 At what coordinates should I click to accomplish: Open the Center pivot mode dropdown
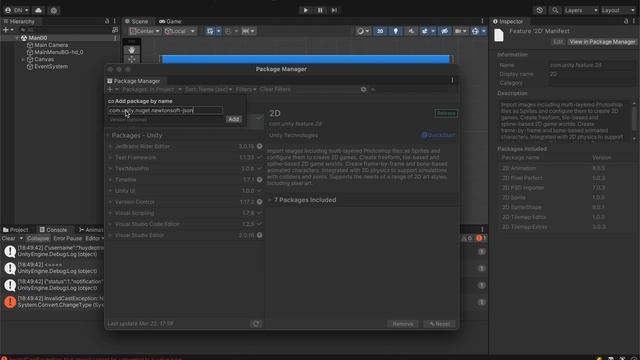point(144,31)
